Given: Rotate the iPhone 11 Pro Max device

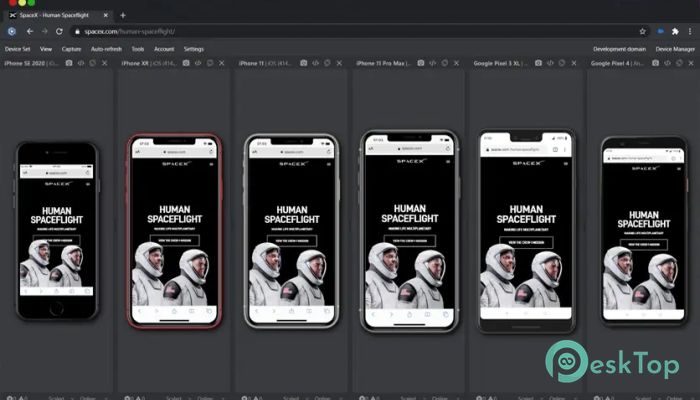Looking at the screenshot, I should (x=445, y=63).
